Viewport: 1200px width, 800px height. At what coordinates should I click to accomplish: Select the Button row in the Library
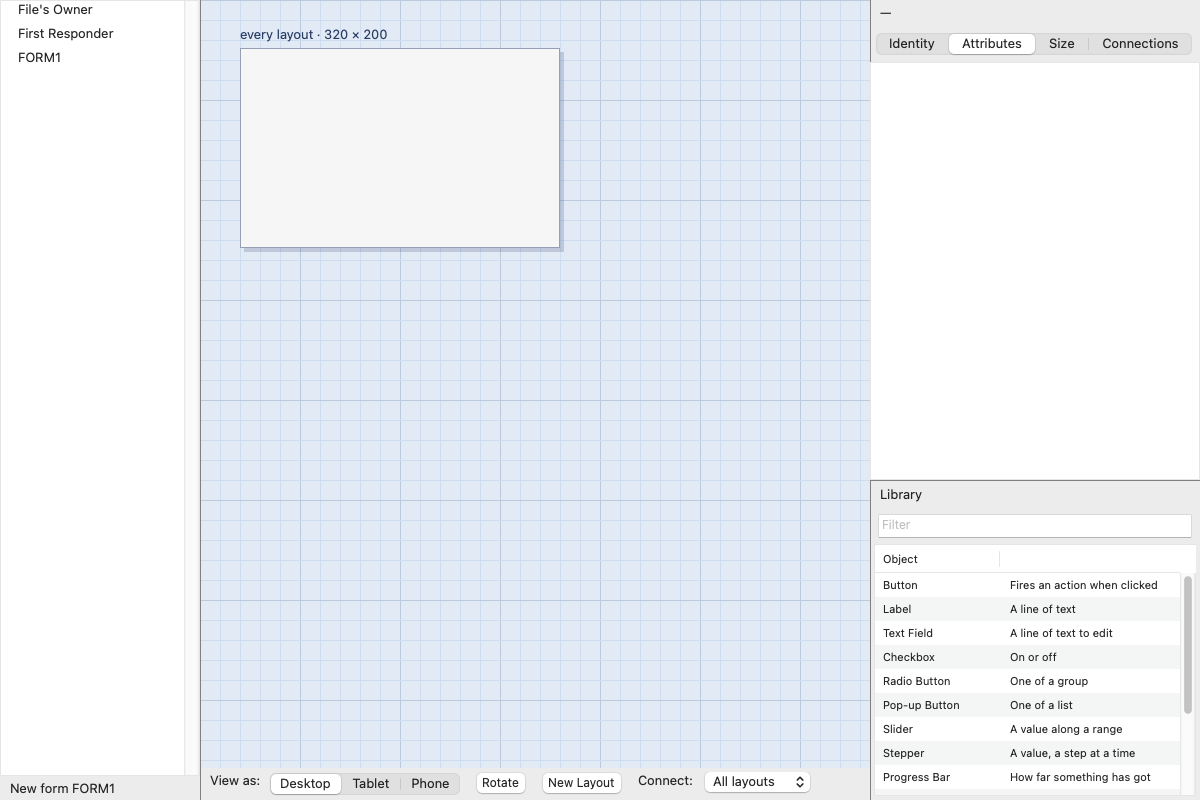tap(1028, 585)
